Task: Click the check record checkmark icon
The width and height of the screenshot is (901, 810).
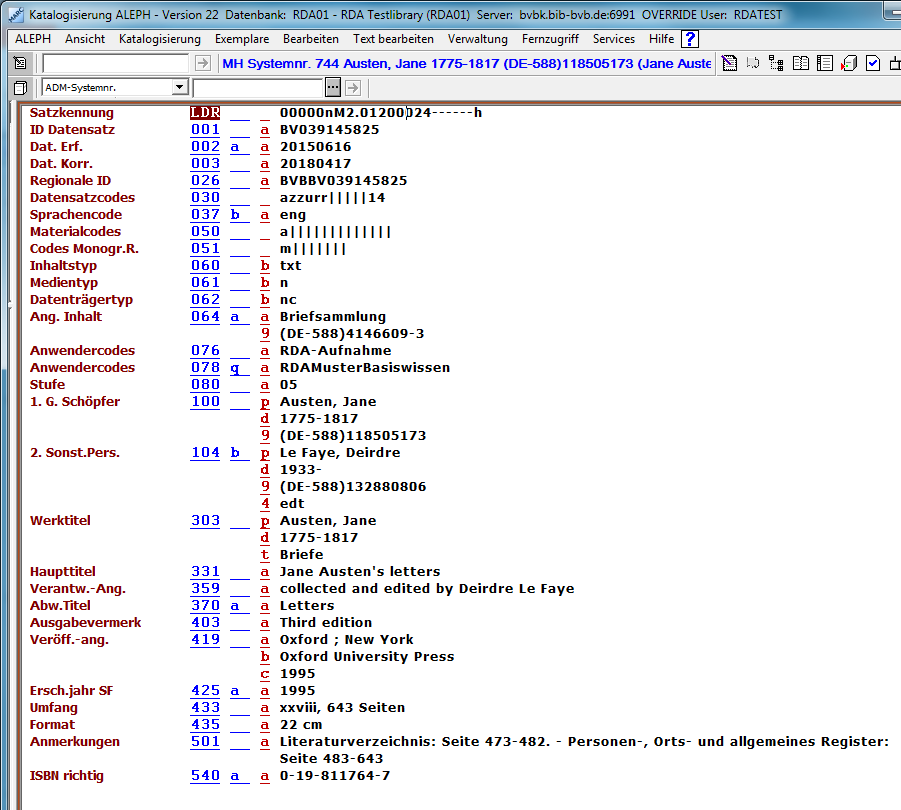Action: pyautogui.click(x=873, y=63)
